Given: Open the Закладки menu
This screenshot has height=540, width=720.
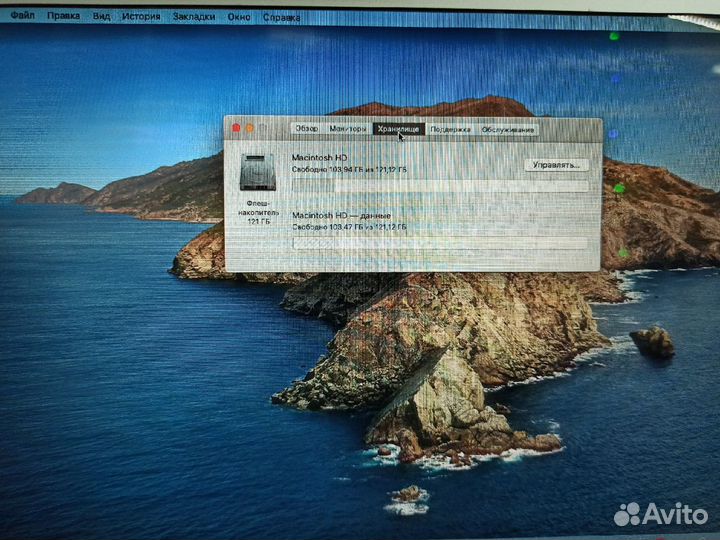Looking at the screenshot, I should click(x=194, y=17).
